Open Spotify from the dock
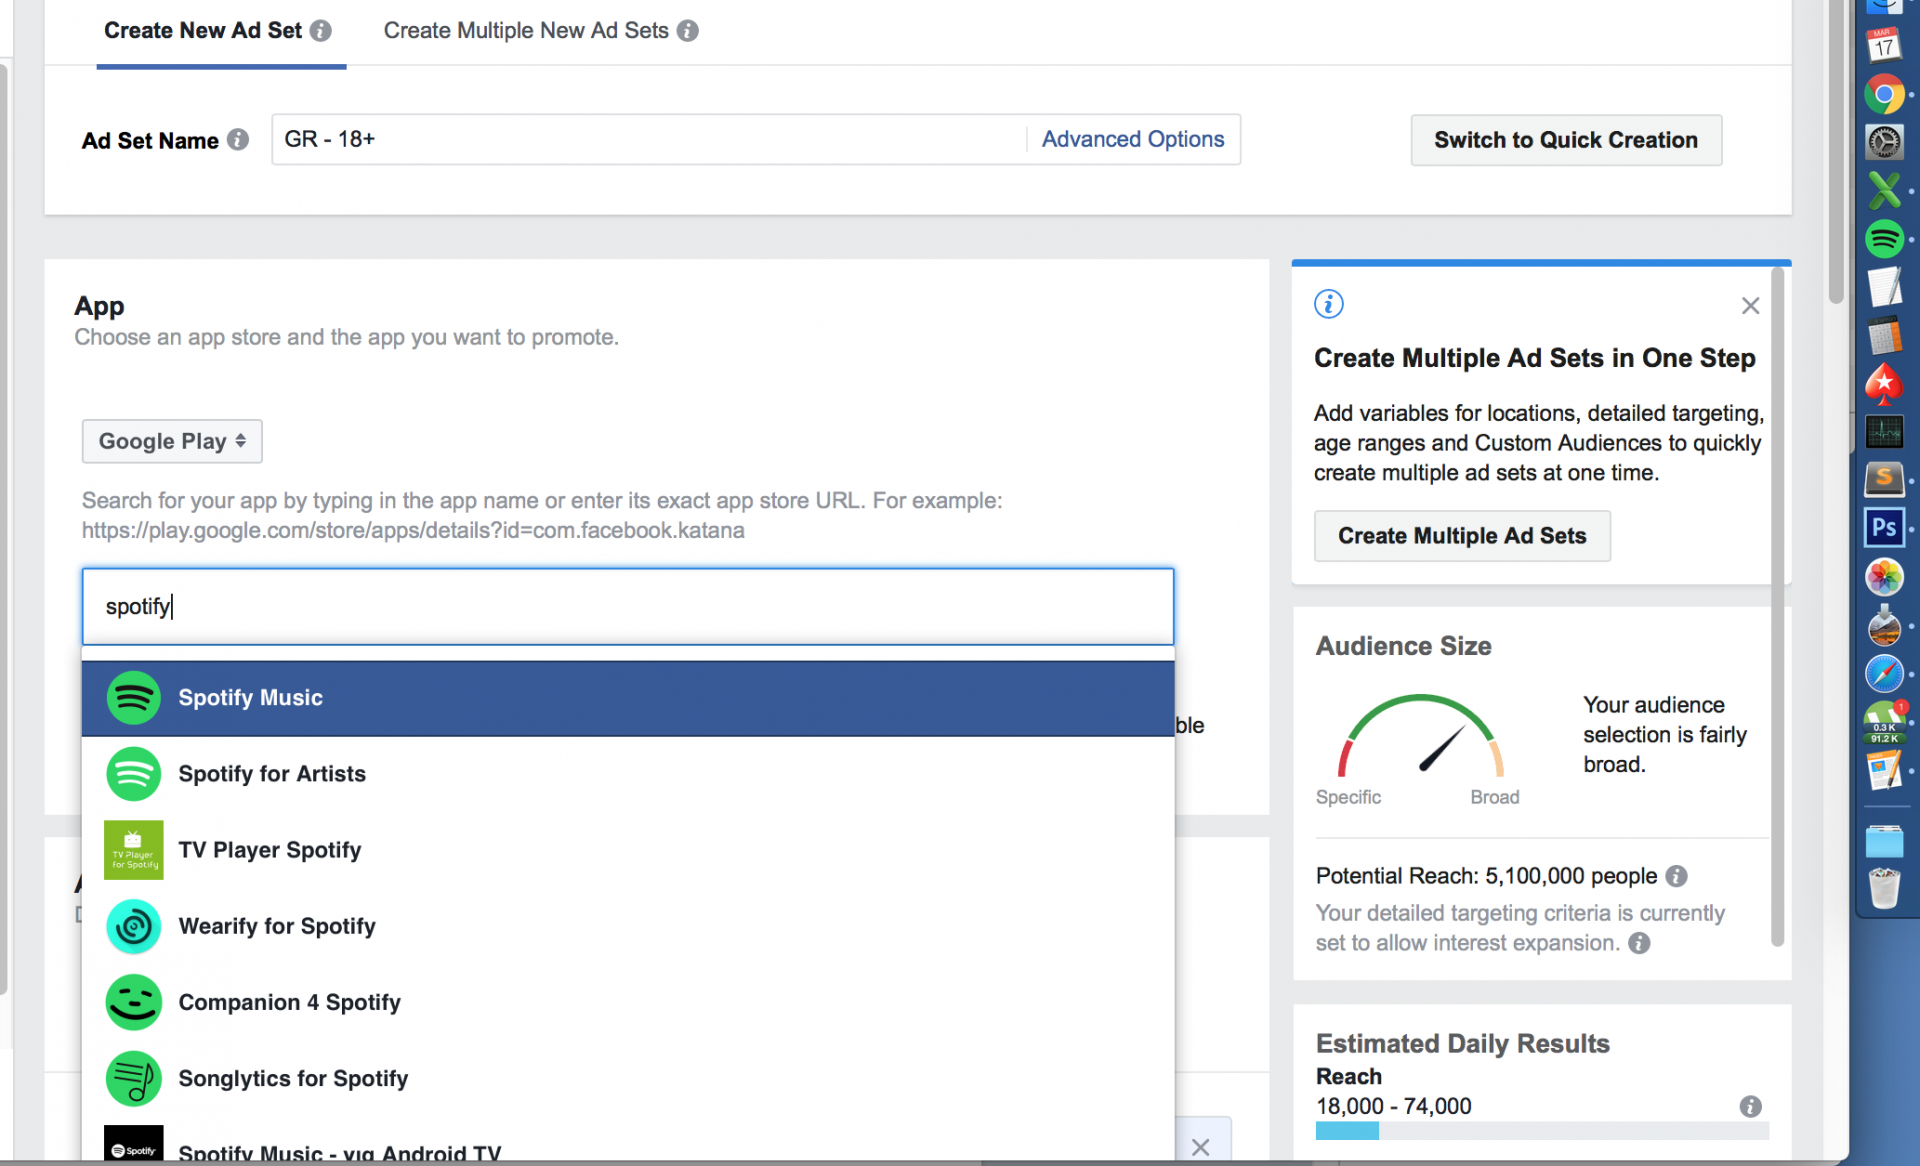 pos(1884,239)
